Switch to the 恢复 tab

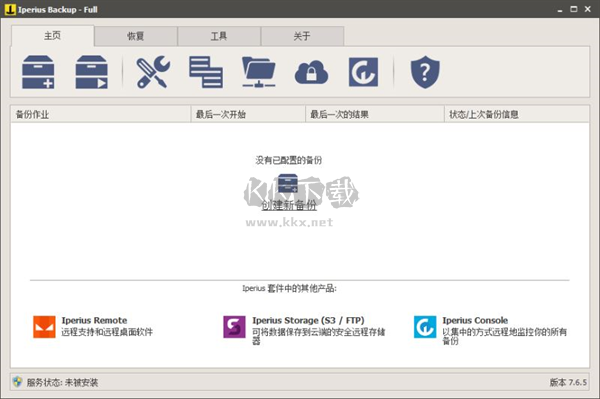[135, 36]
